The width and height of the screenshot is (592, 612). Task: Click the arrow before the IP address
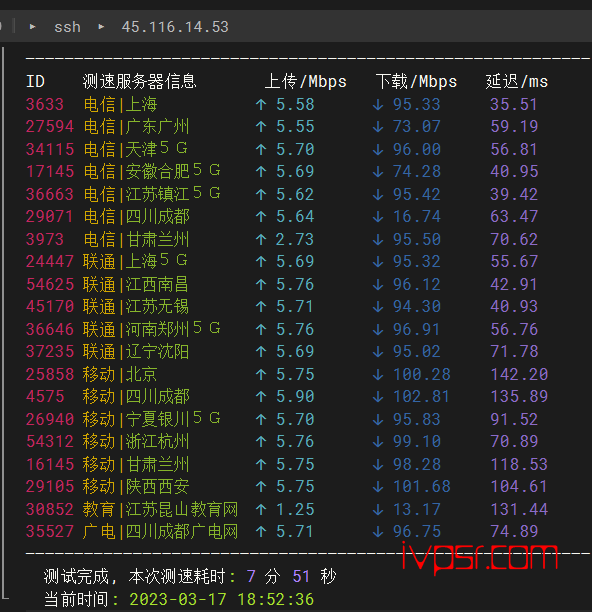click(x=101, y=27)
